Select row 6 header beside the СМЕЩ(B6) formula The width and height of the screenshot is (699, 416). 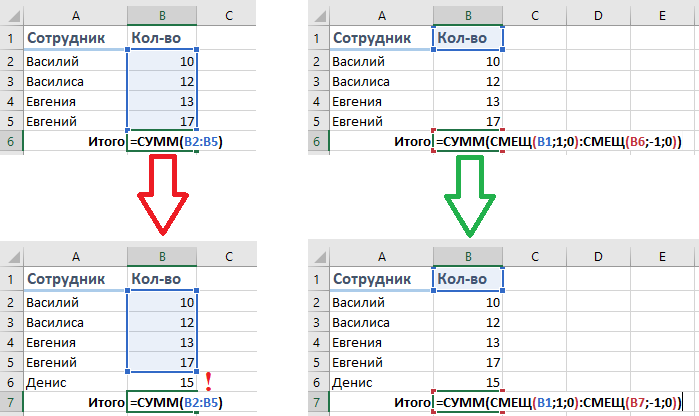(316, 142)
